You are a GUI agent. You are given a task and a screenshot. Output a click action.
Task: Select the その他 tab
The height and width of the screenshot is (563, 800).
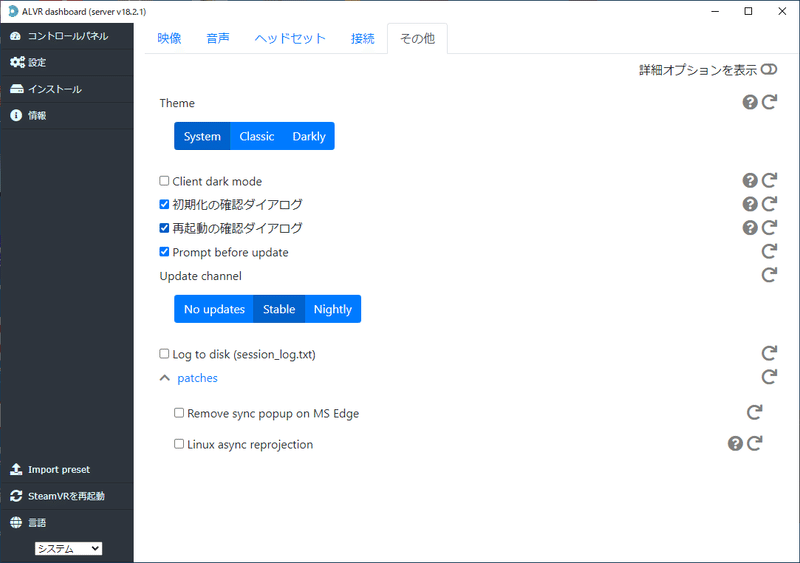point(417,38)
